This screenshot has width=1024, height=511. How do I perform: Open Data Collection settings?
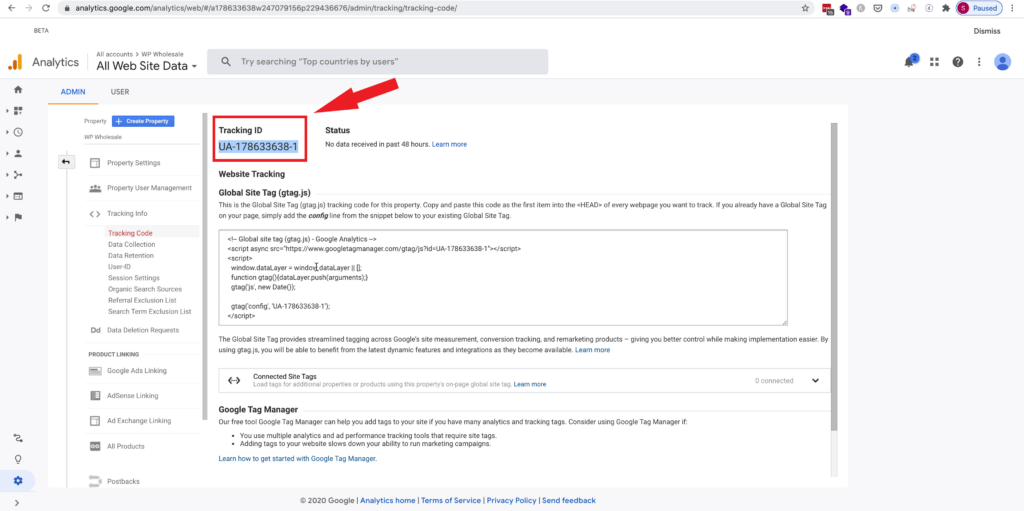pyautogui.click(x=131, y=244)
